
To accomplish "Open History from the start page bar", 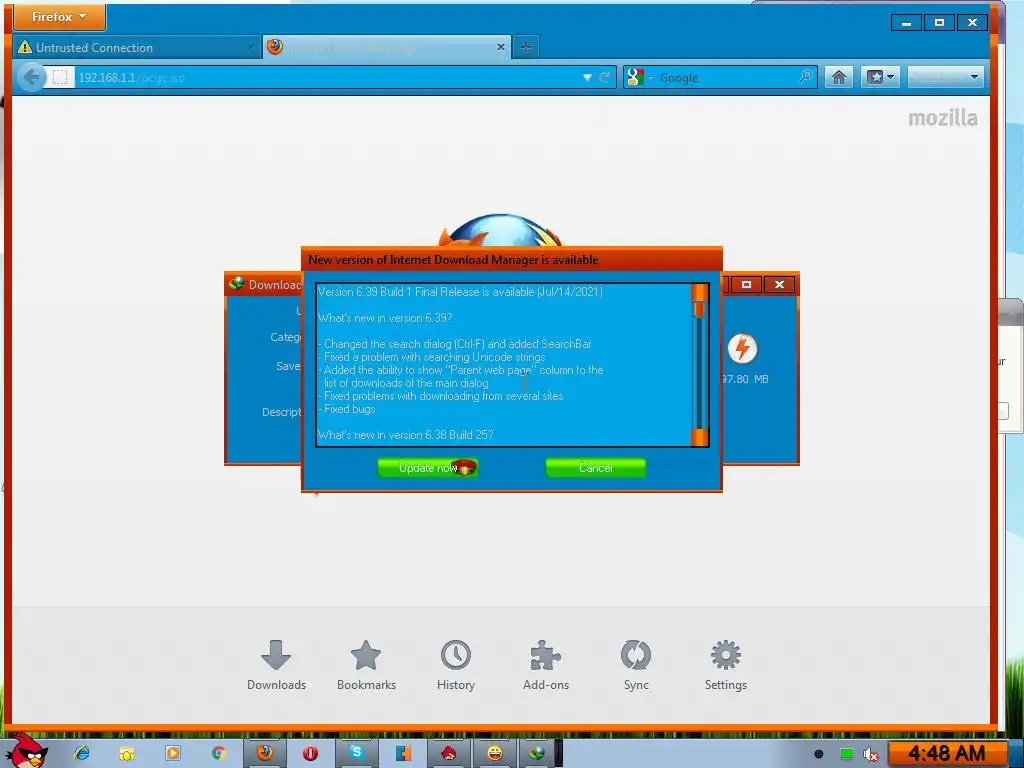I will (456, 665).
